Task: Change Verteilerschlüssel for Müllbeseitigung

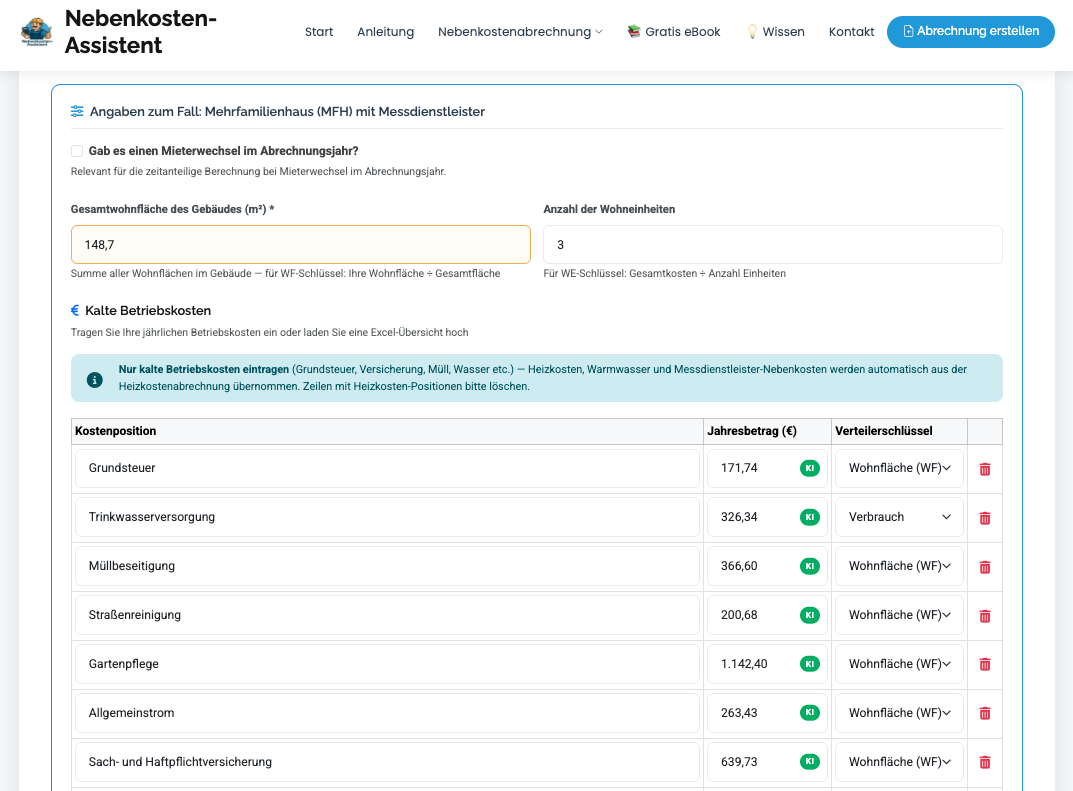Action: (x=899, y=566)
